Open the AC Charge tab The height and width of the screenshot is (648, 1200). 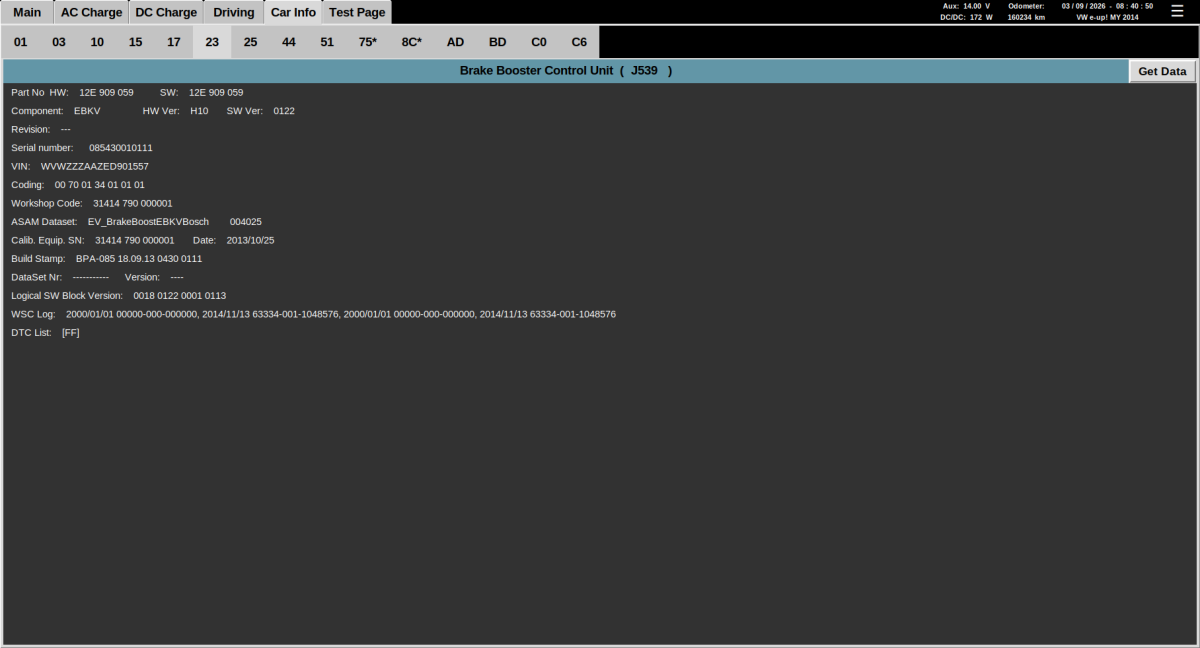tap(91, 12)
